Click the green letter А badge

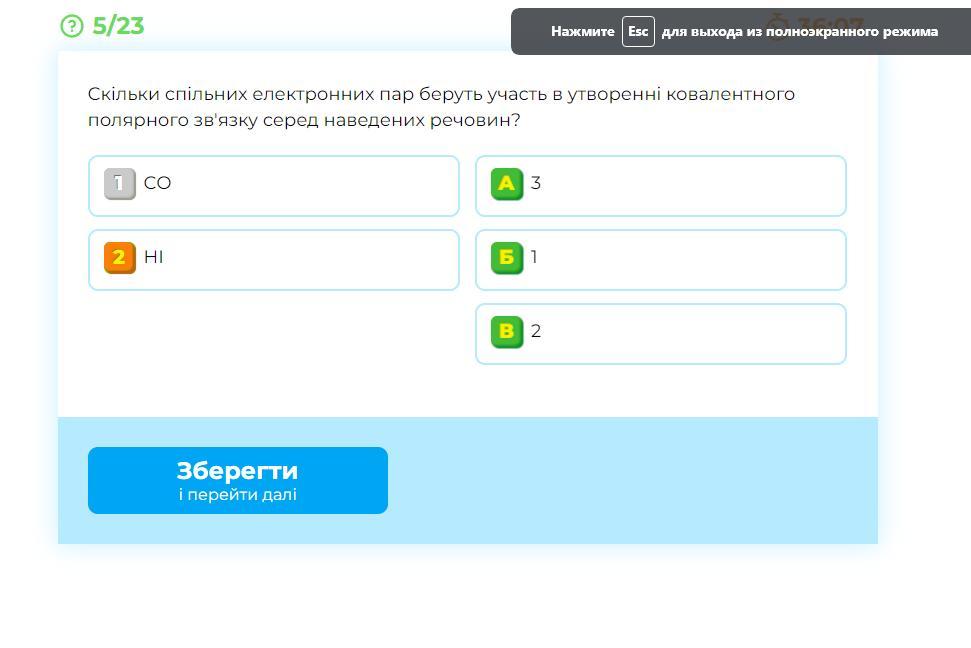coord(507,184)
